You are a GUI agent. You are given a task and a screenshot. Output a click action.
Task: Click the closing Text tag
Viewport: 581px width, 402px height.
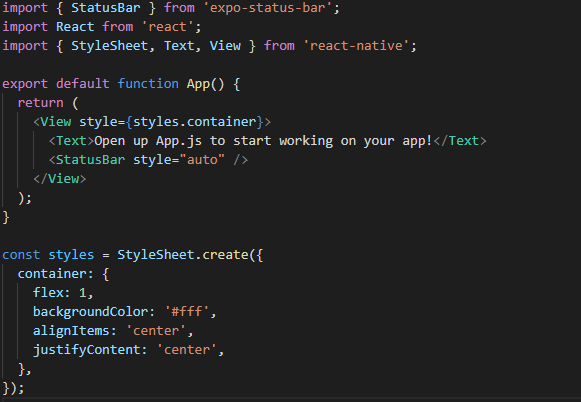click(x=459, y=141)
